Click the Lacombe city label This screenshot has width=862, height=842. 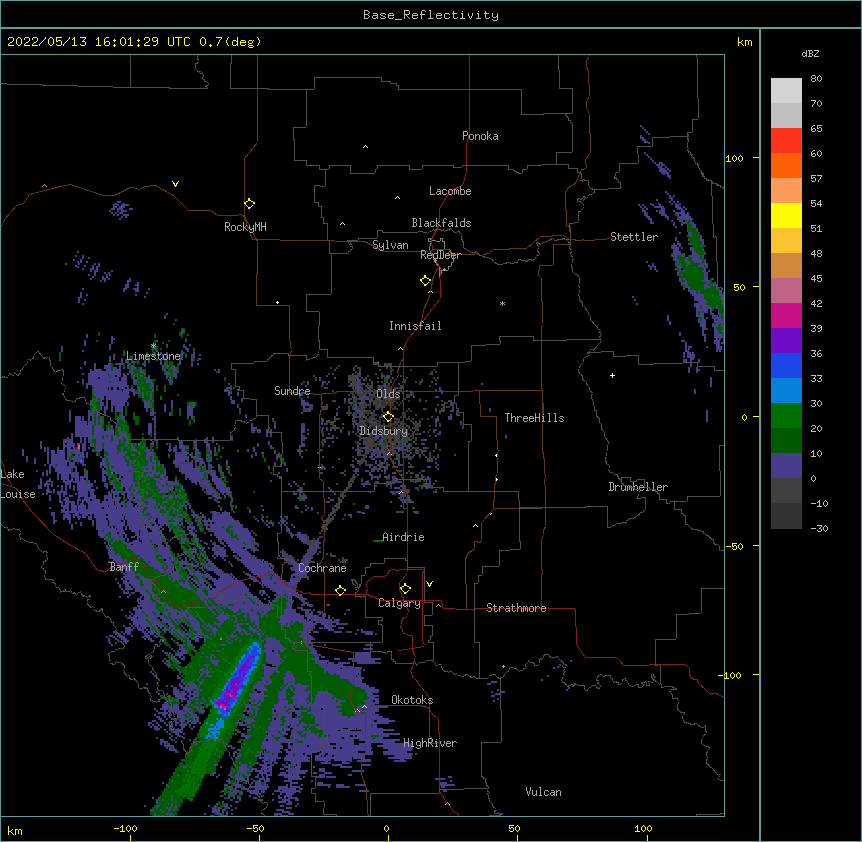pyautogui.click(x=450, y=191)
